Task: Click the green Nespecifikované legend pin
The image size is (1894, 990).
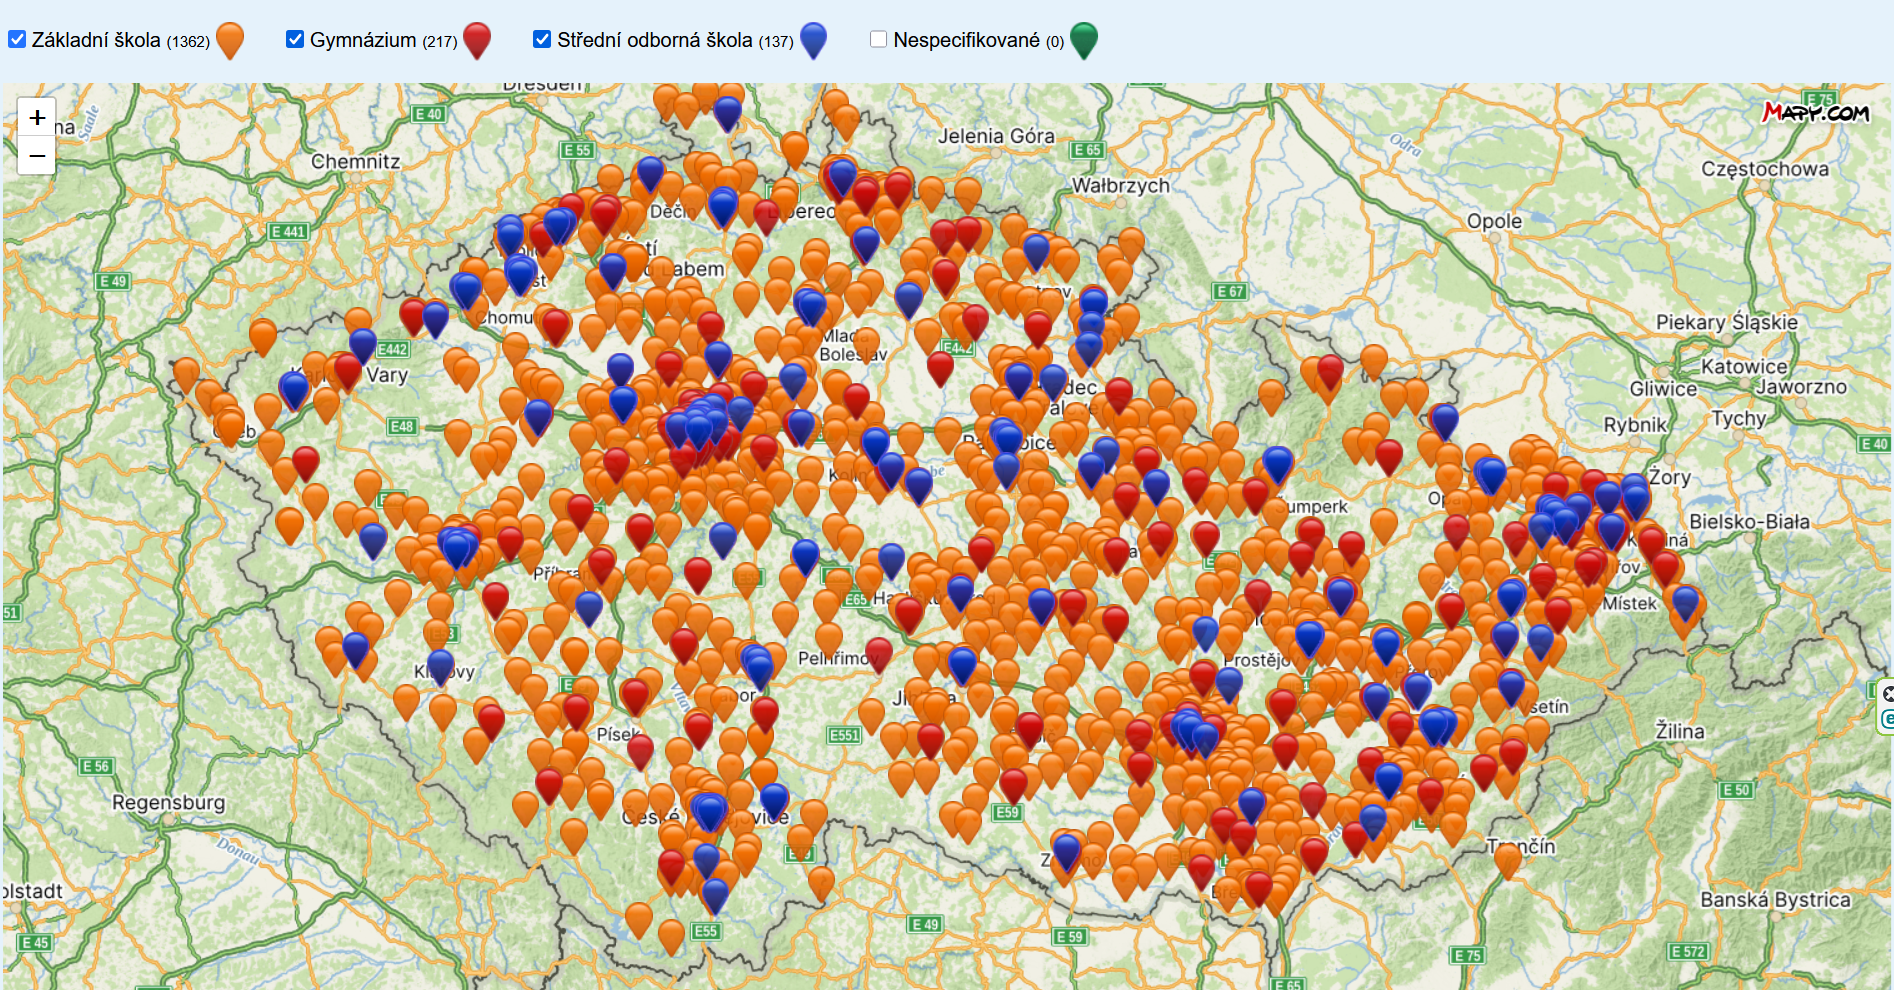Action: pyautogui.click(x=1084, y=39)
